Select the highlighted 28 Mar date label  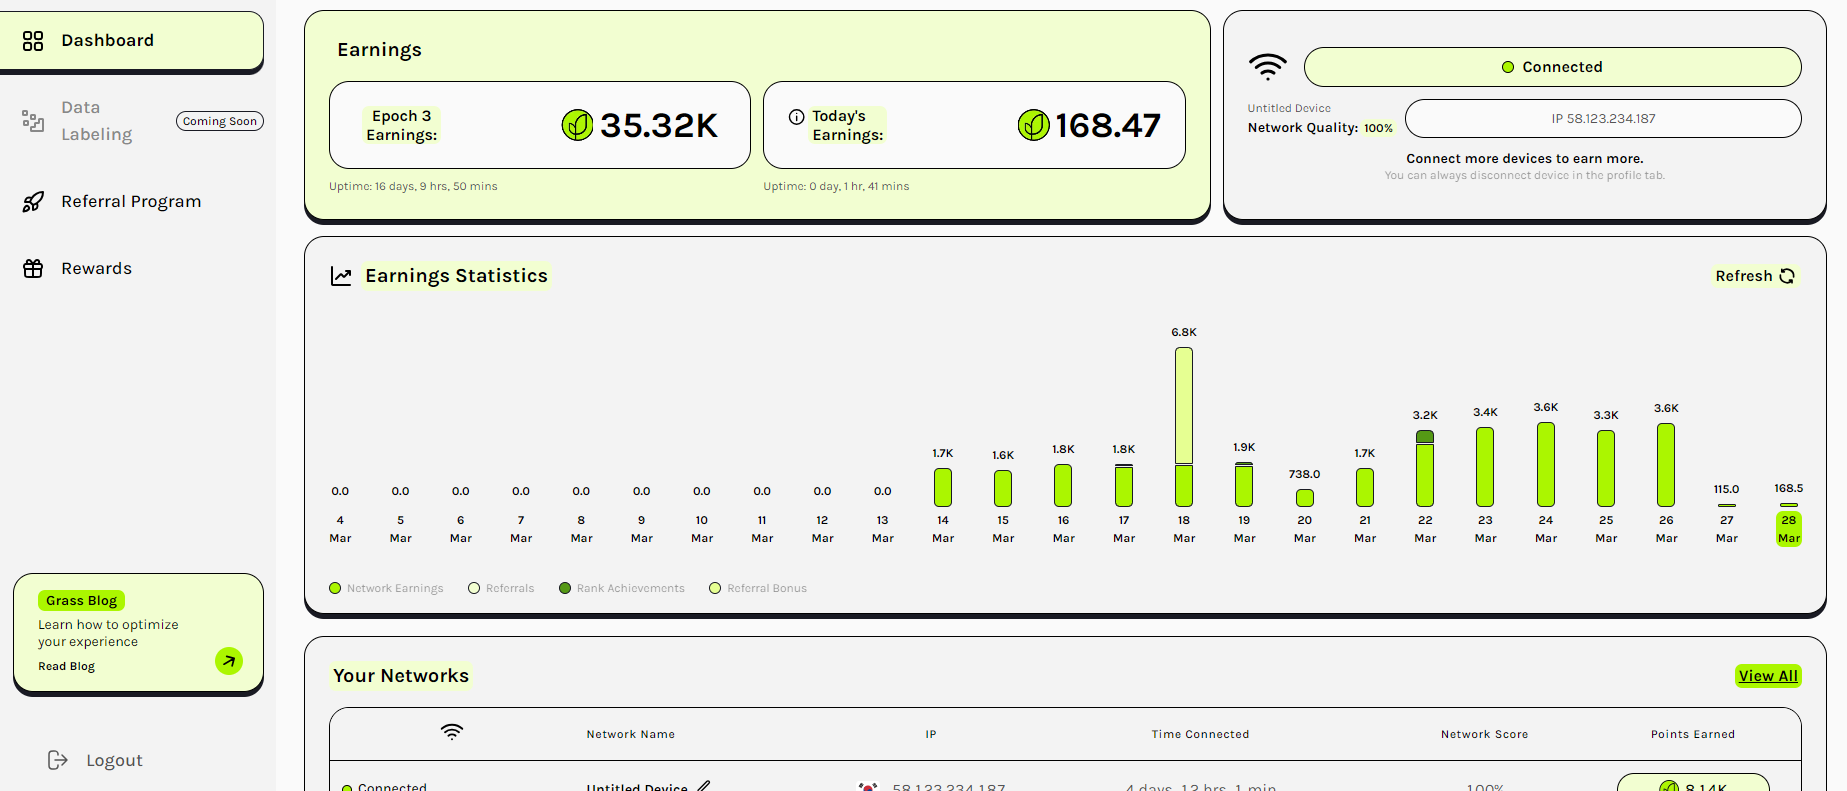click(x=1789, y=529)
